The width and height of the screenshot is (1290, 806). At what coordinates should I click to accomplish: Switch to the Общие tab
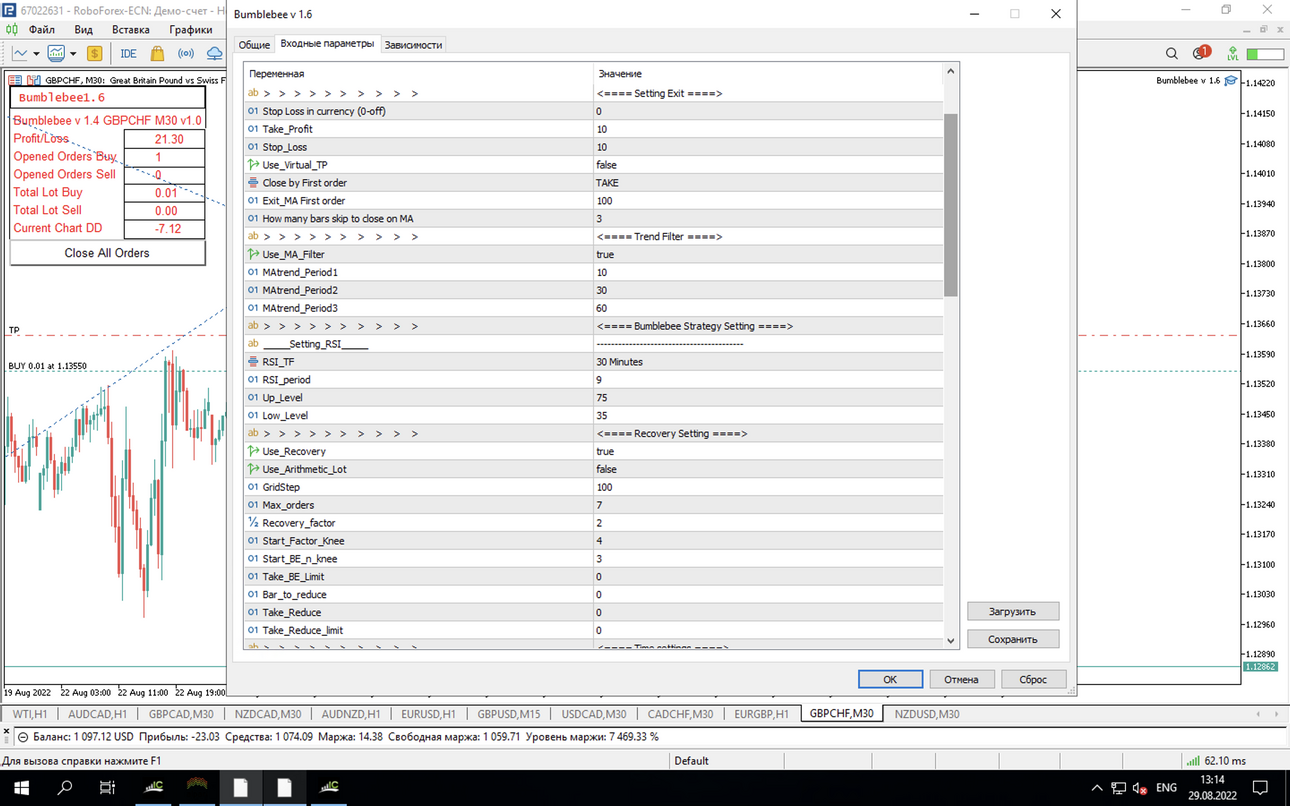coord(254,45)
